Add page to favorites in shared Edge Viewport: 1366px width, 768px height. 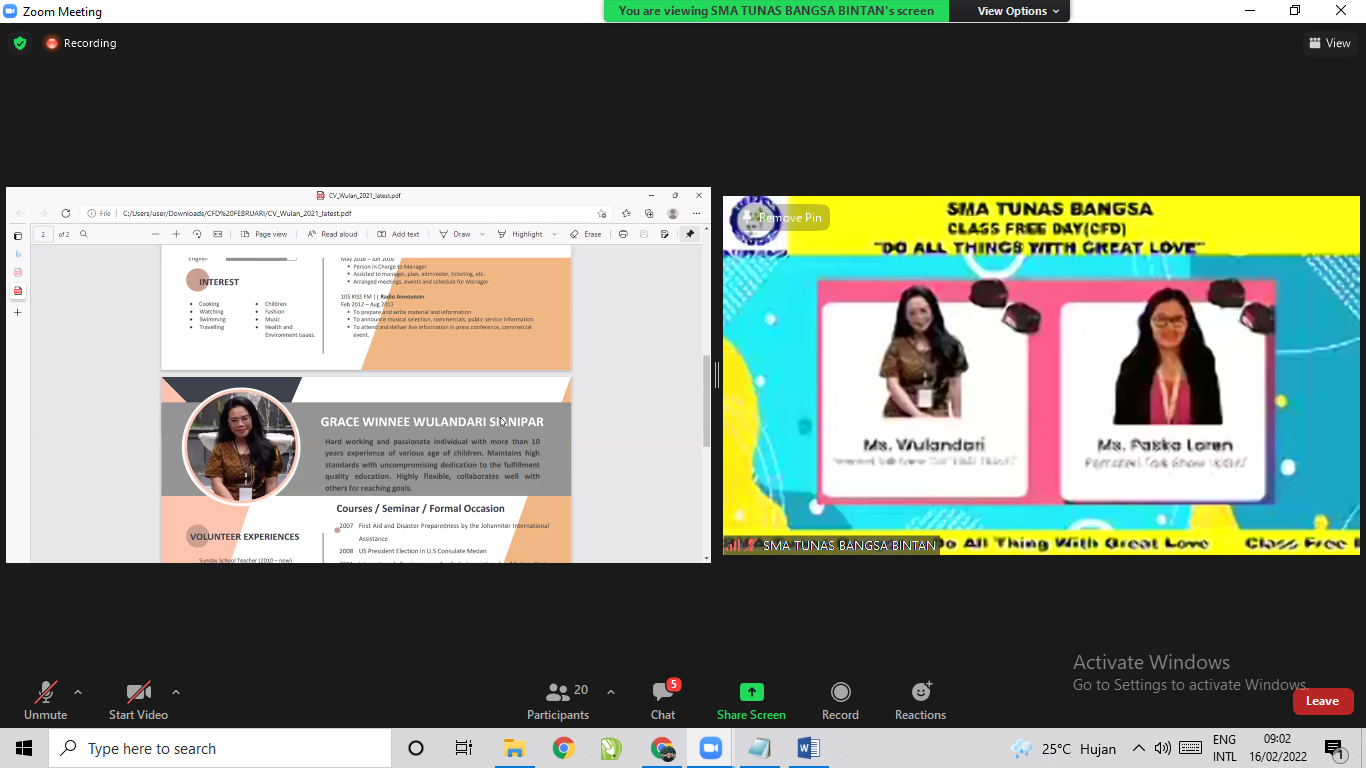602,213
